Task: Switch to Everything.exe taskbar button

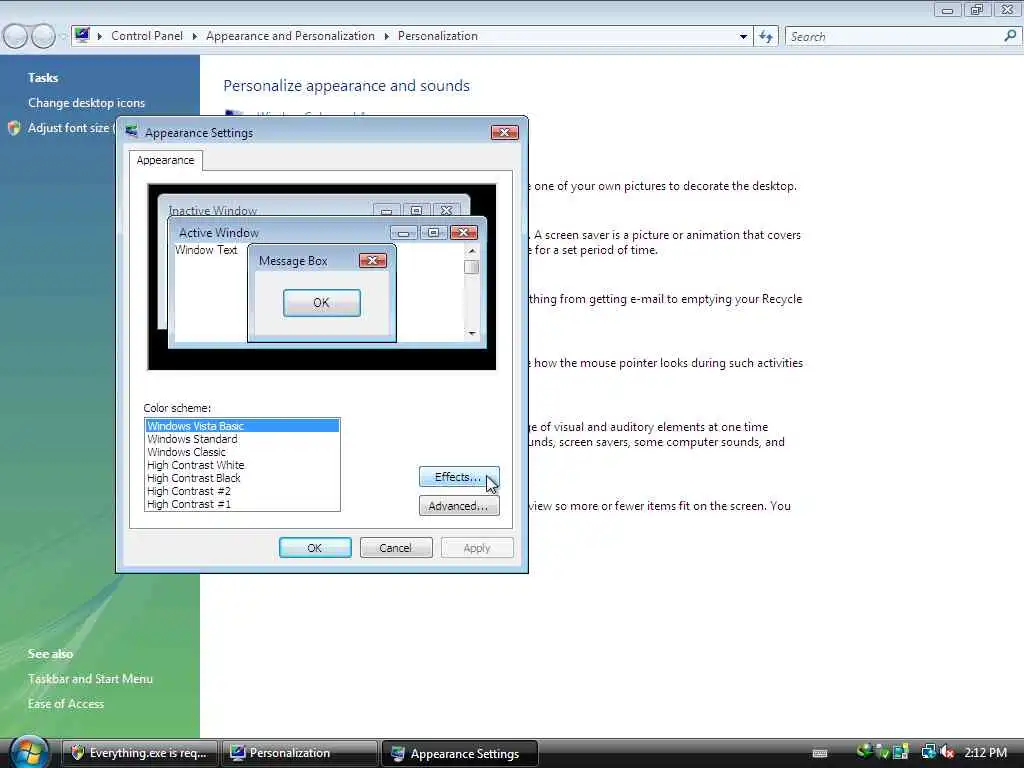Action: coord(140,753)
